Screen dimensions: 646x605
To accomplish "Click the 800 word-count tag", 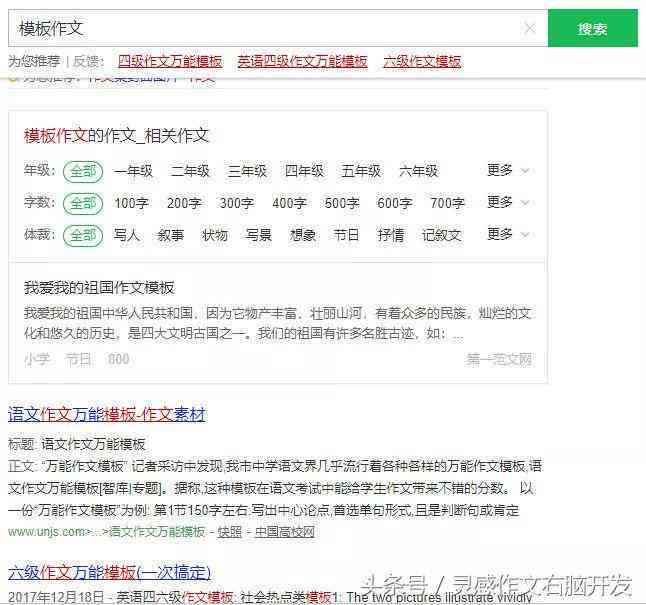I will coord(119,359).
